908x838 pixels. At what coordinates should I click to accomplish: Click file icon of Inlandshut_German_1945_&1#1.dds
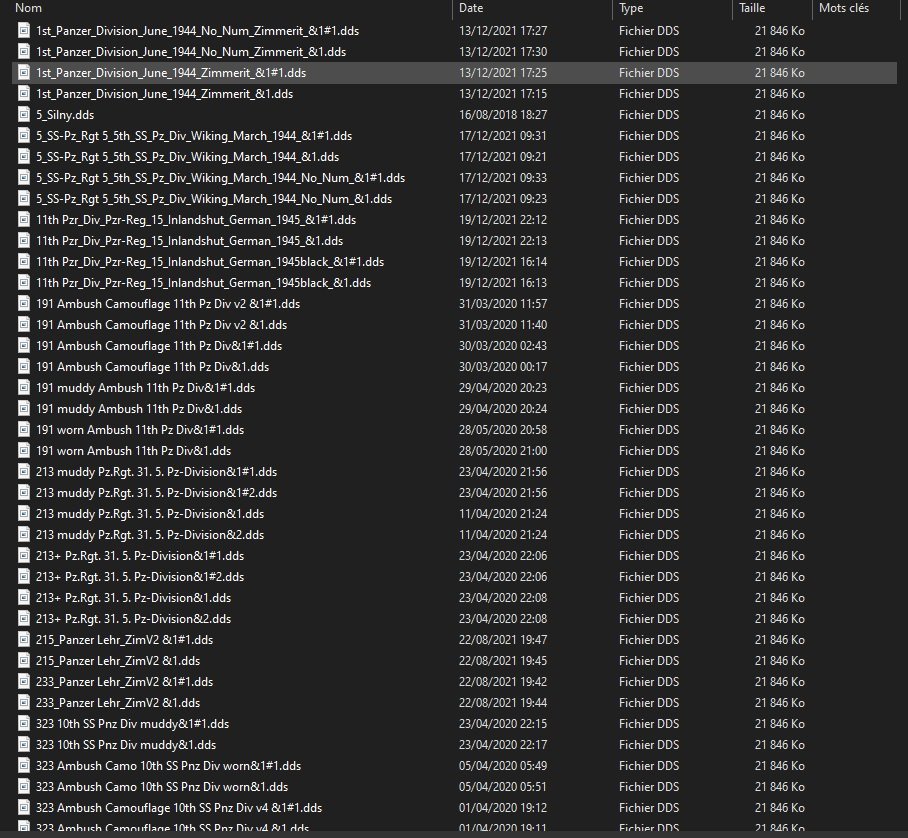coord(24,219)
